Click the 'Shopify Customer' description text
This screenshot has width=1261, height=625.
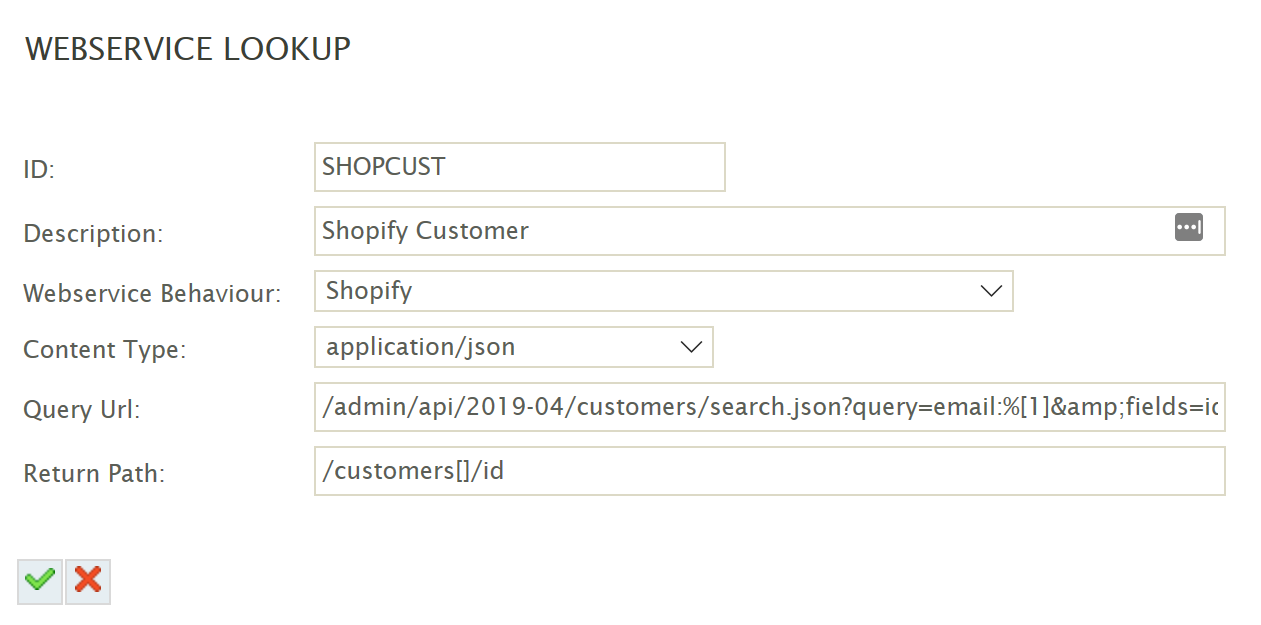[425, 231]
